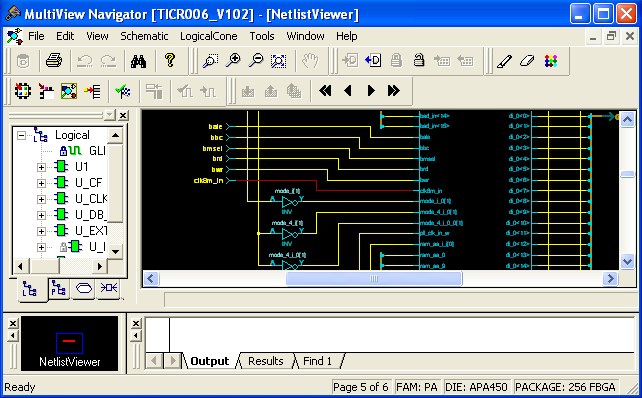Switch to the Find 1 tab
The height and width of the screenshot is (398, 642).
(x=317, y=361)
